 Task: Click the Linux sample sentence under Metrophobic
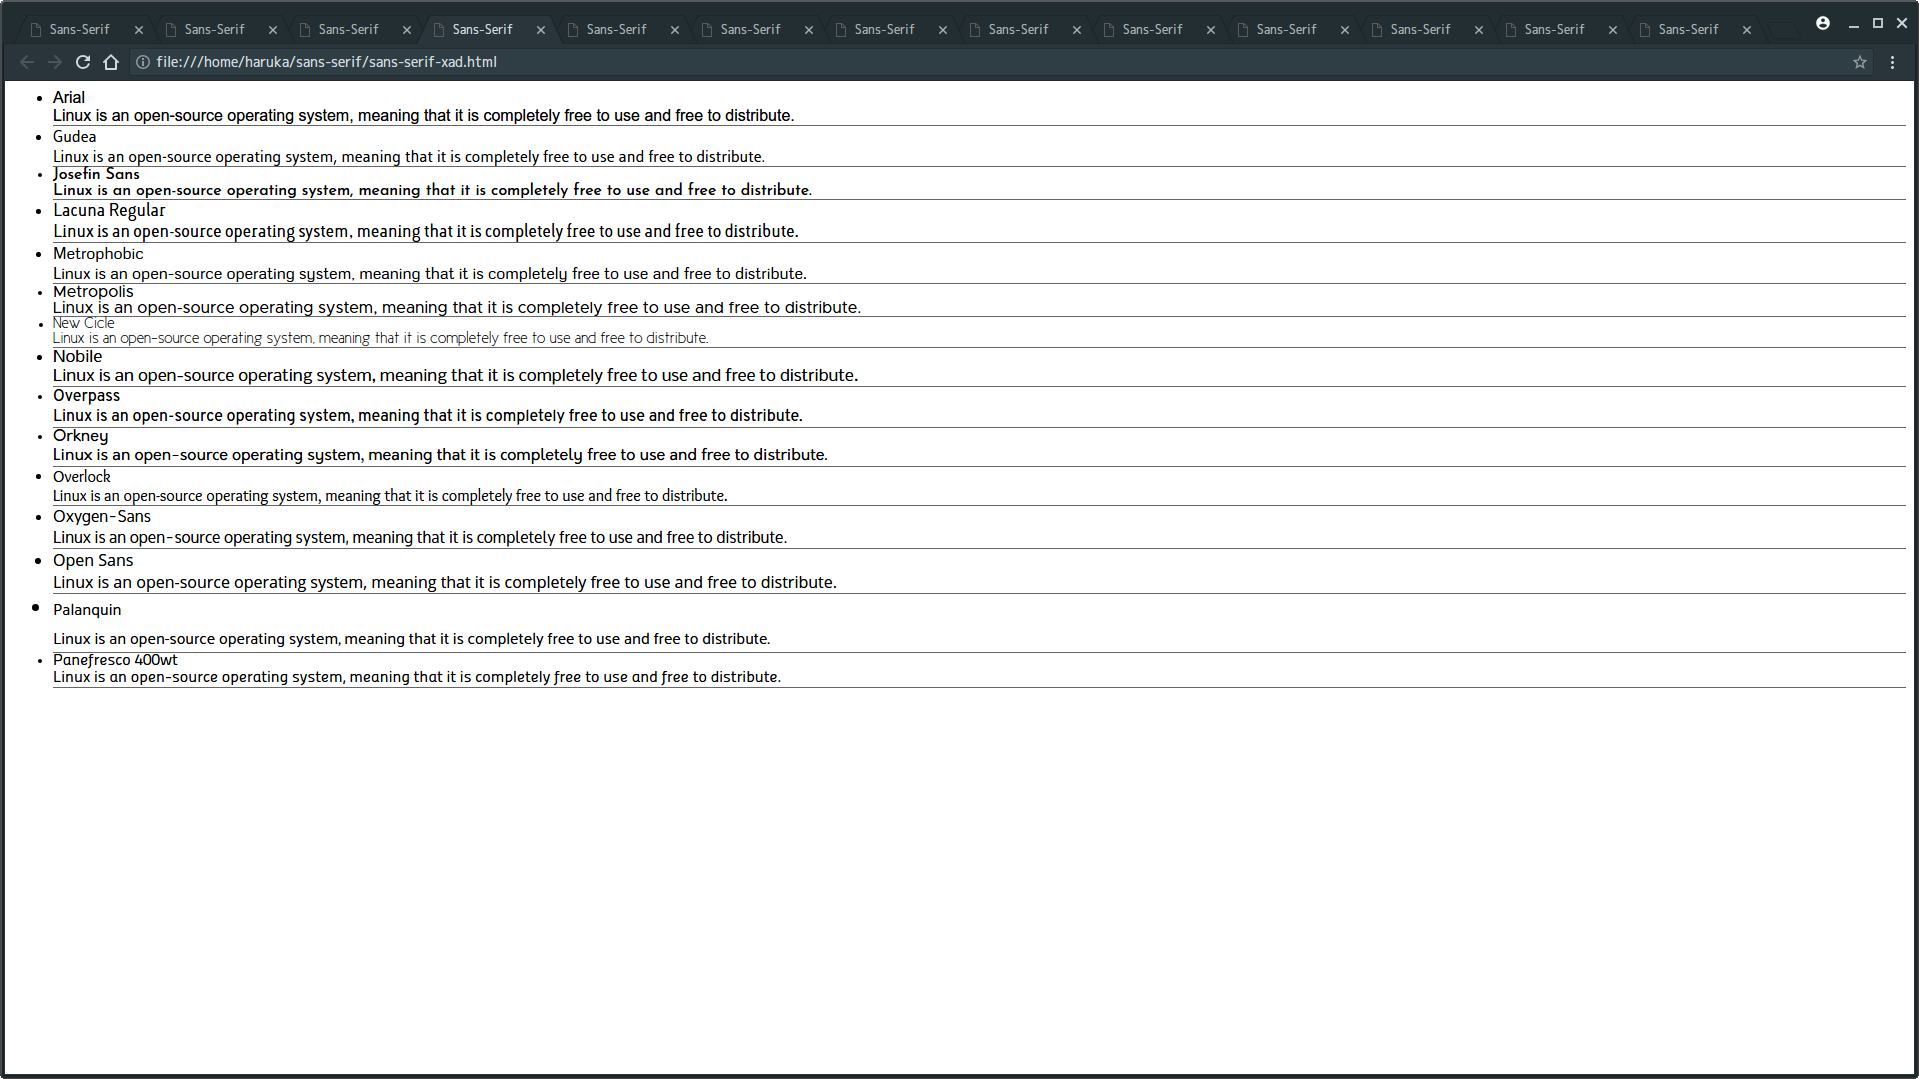[x=430, y=274]
